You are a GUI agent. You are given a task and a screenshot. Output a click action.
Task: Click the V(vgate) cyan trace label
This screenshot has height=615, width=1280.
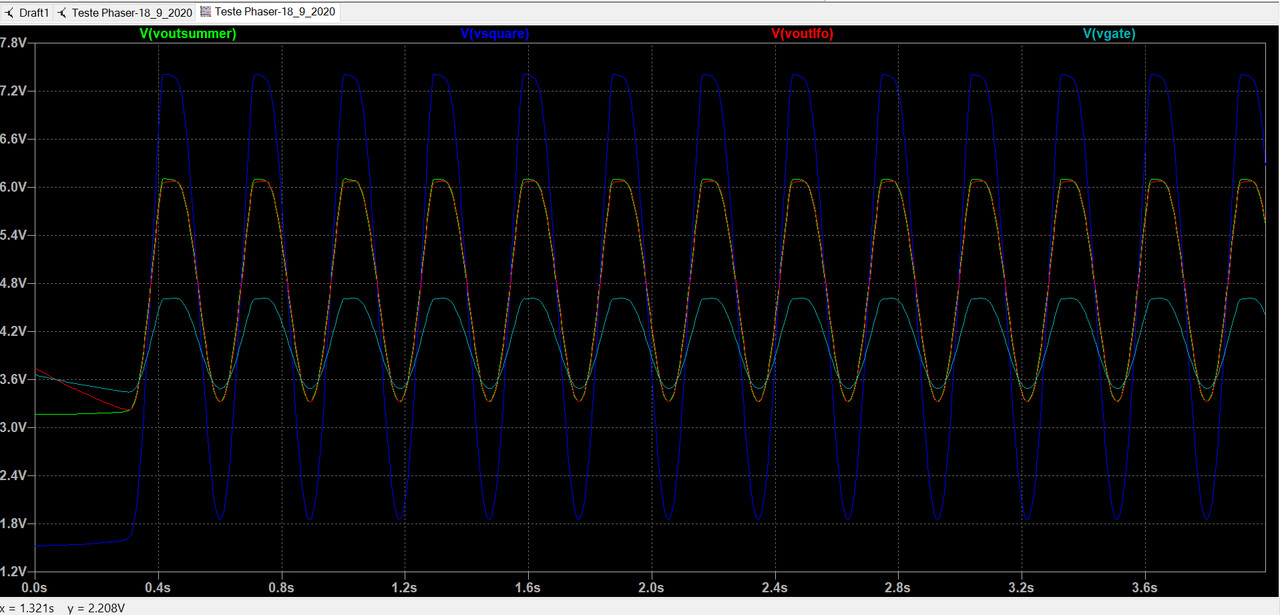coord(1109,34)
